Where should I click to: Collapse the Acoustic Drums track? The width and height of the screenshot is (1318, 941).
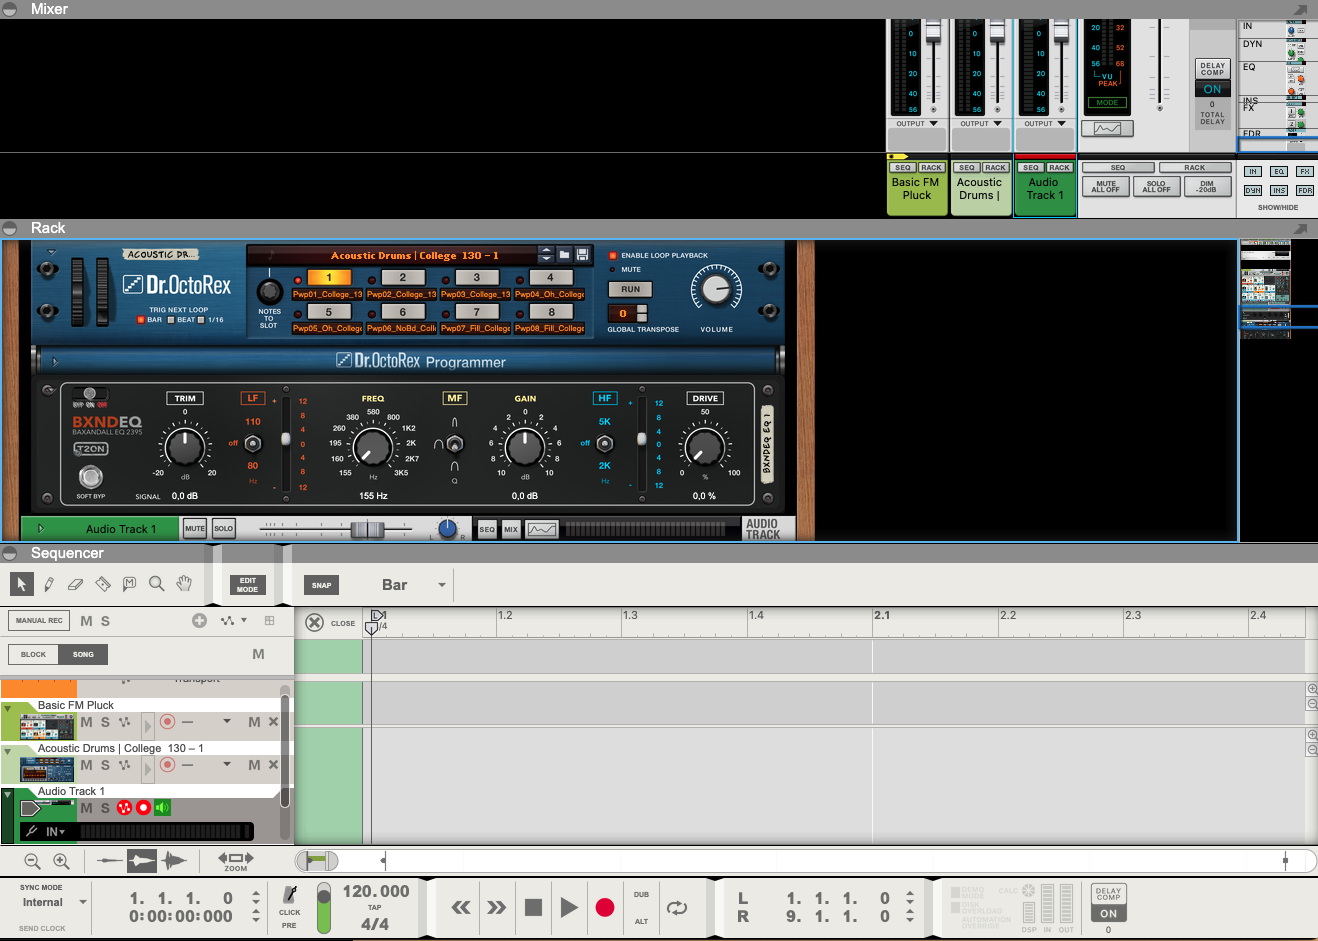(8, 752)
